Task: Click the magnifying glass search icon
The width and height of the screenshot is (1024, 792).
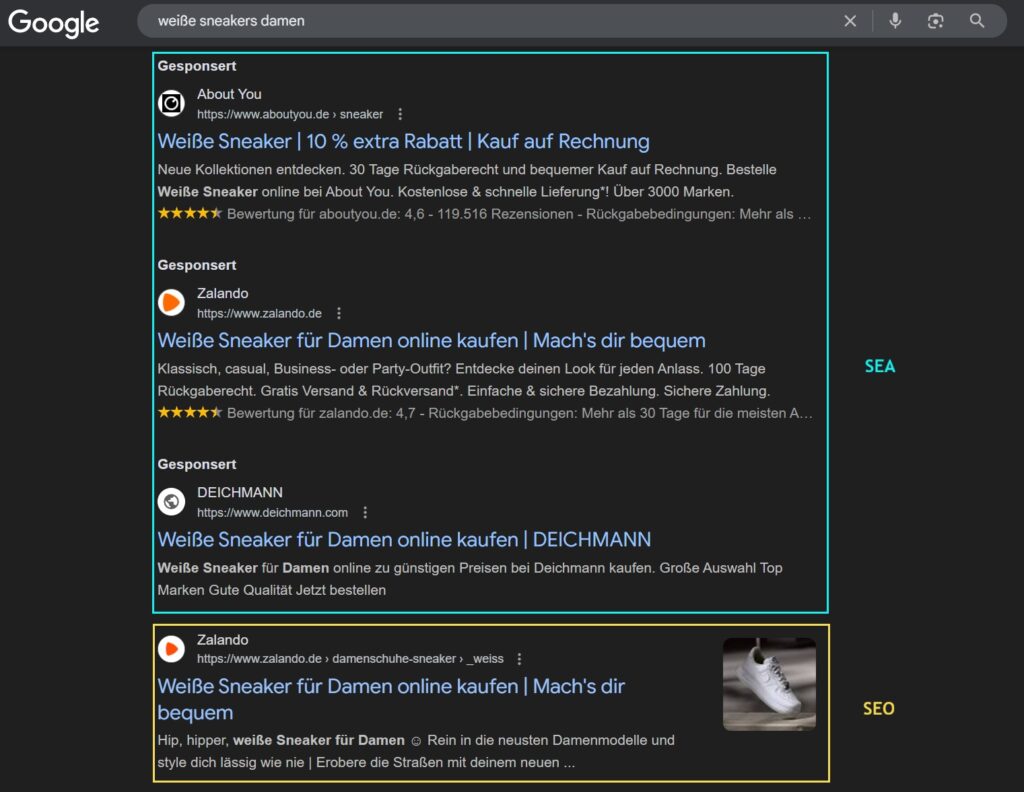Action: pyautogui.click(x=977, y=21)
